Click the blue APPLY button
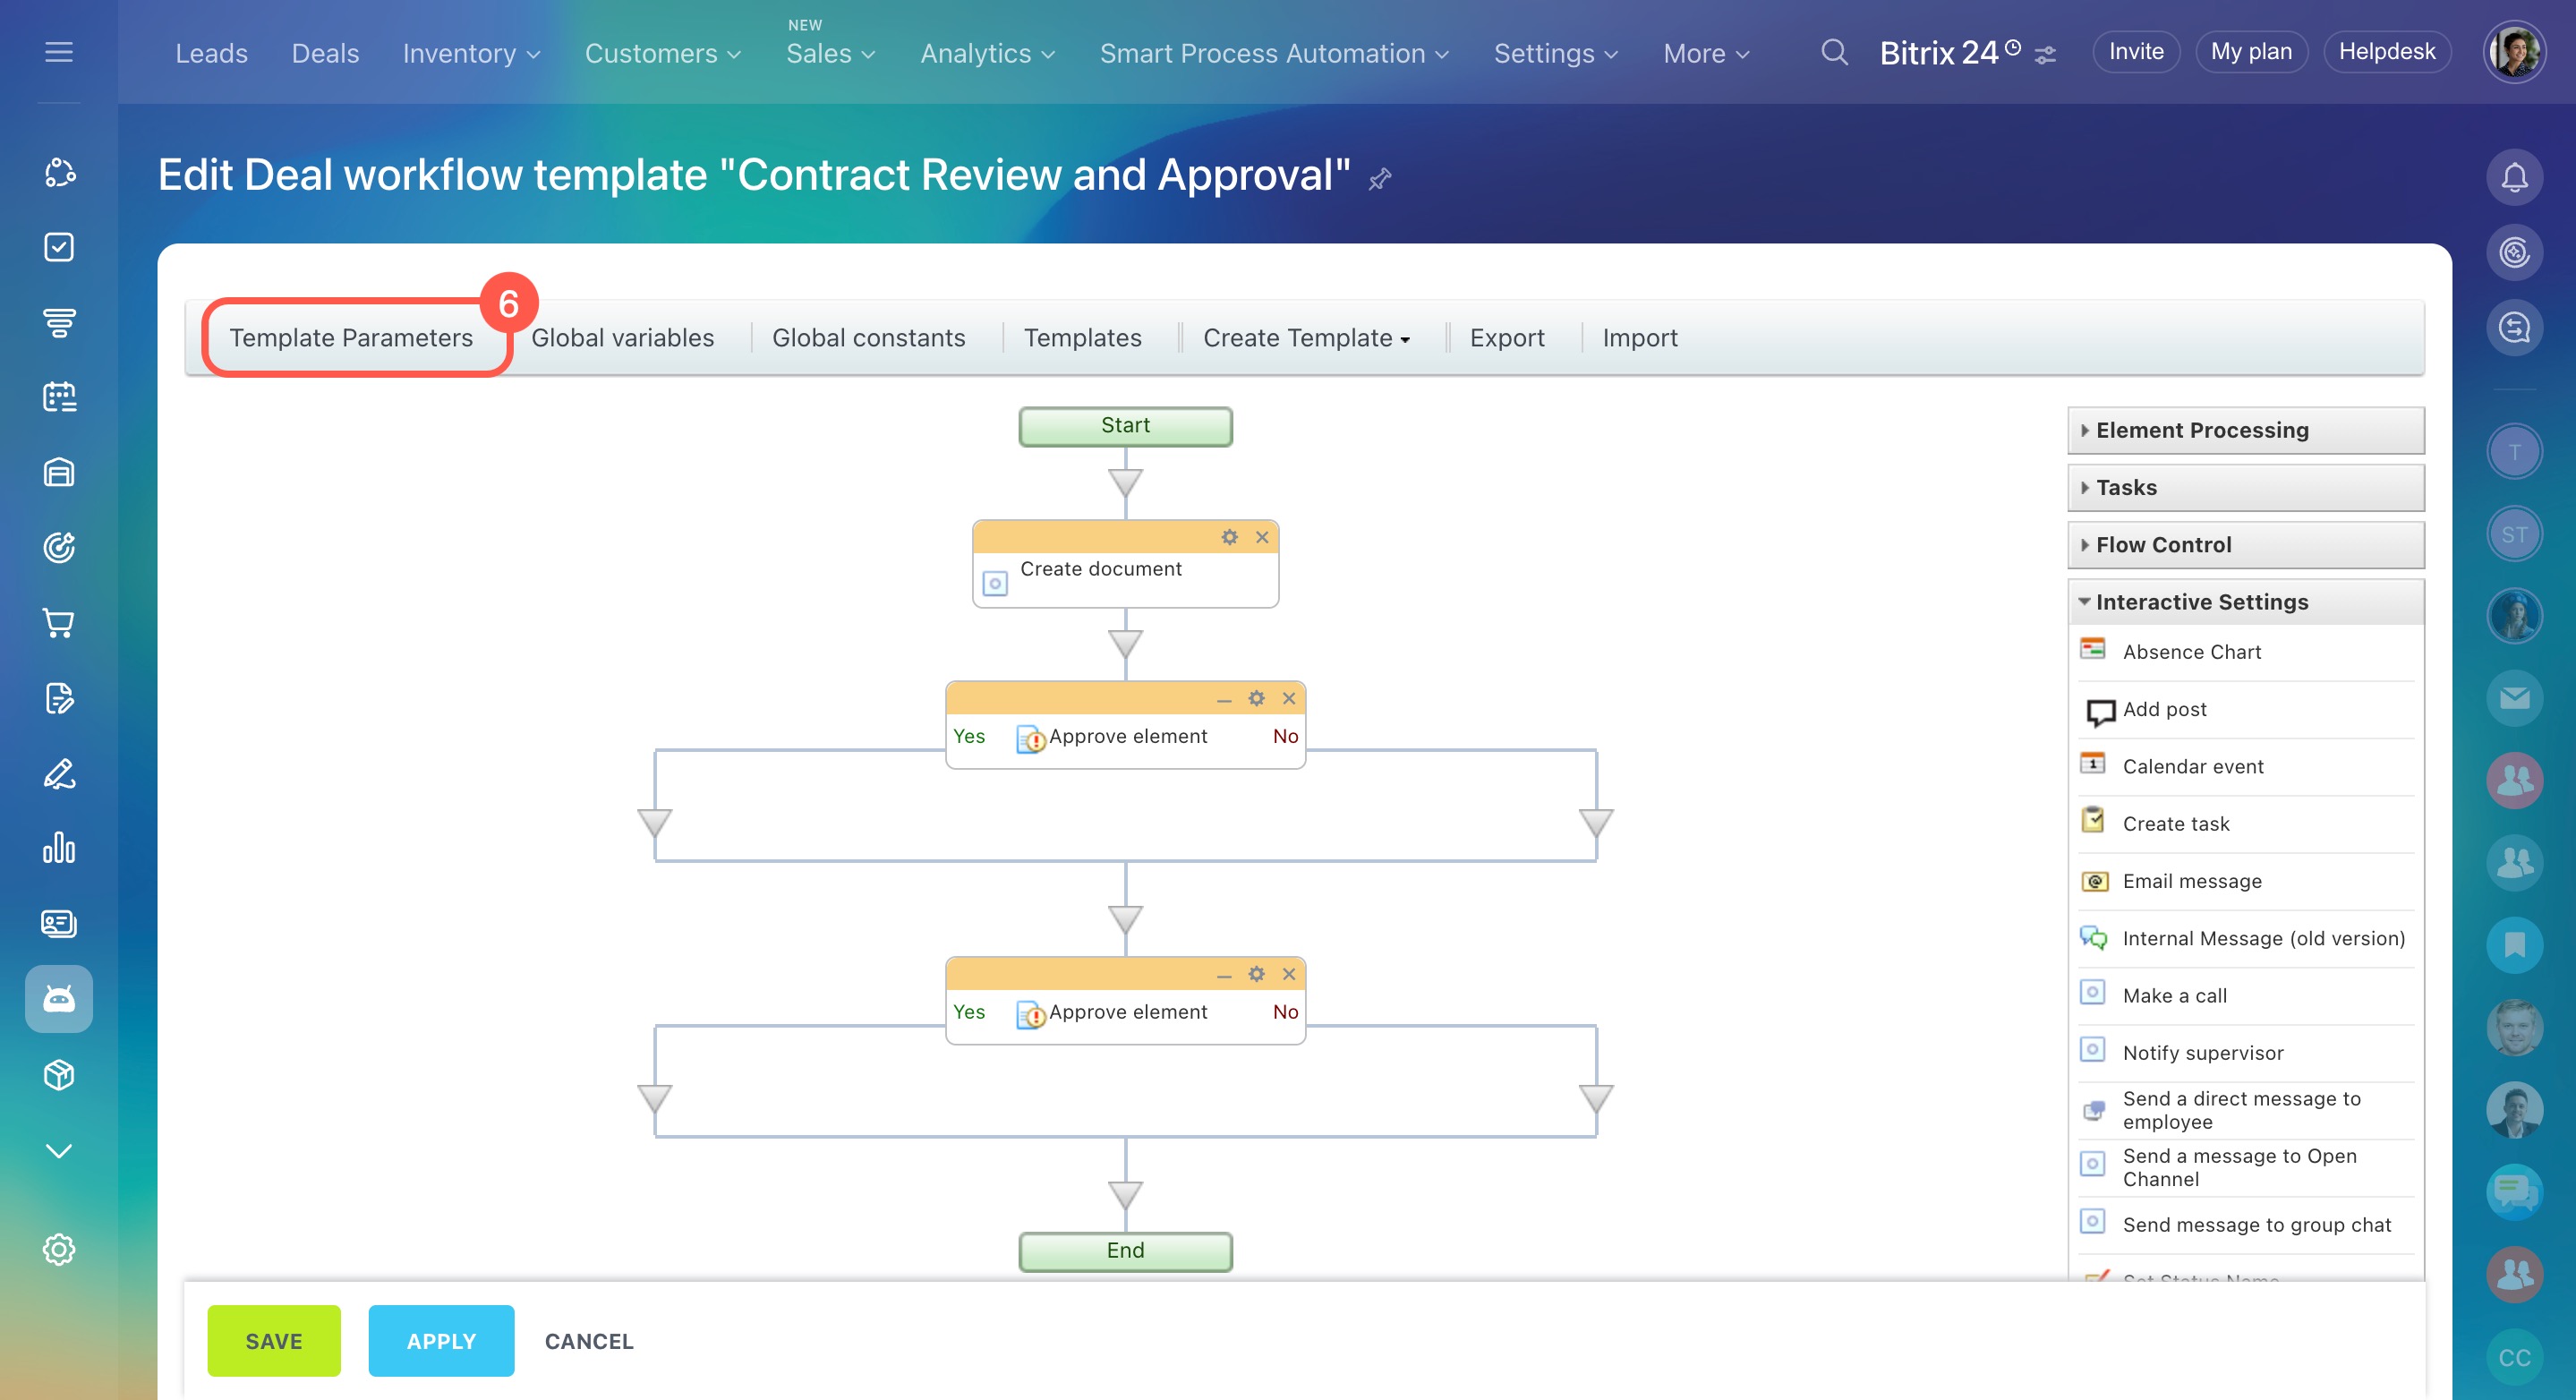The image size is (2576, 1400). [441, 1341]
